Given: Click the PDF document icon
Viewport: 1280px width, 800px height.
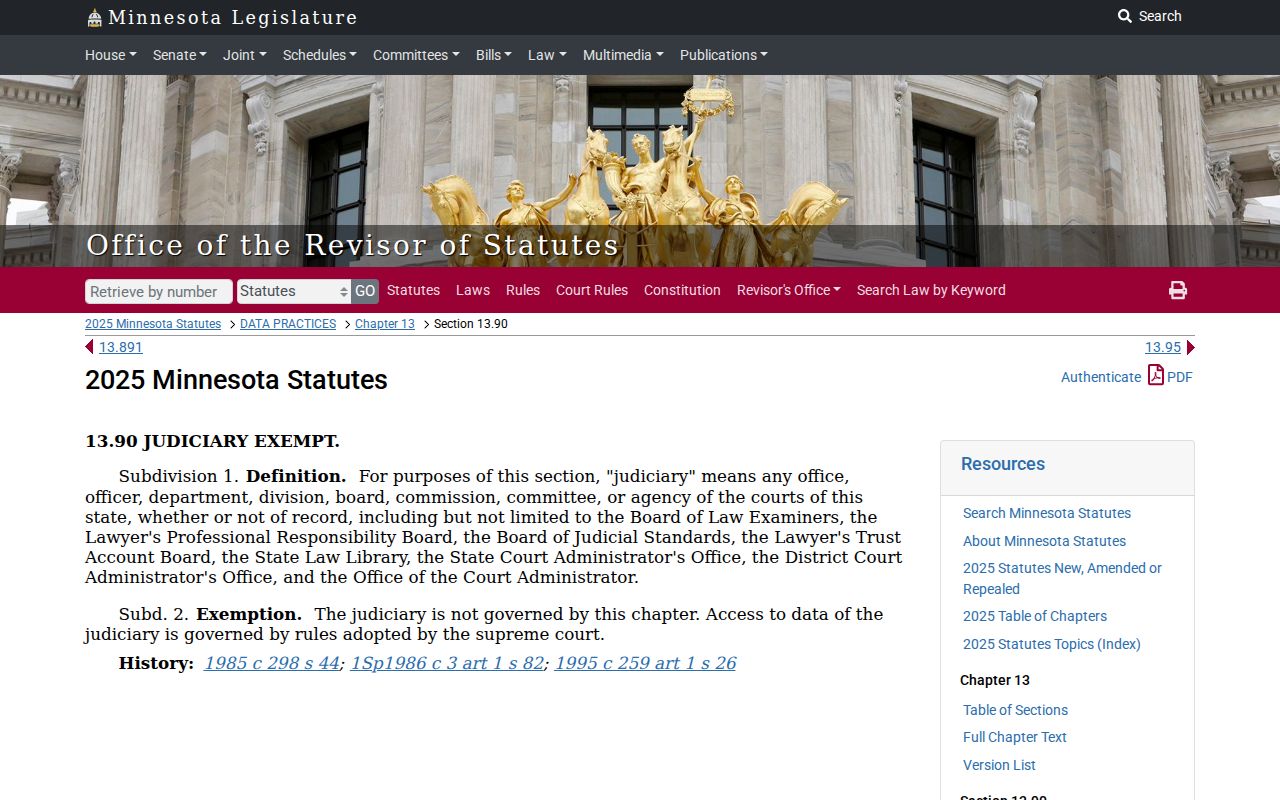Looking at the screenshot, I should tap(1156, 375).
